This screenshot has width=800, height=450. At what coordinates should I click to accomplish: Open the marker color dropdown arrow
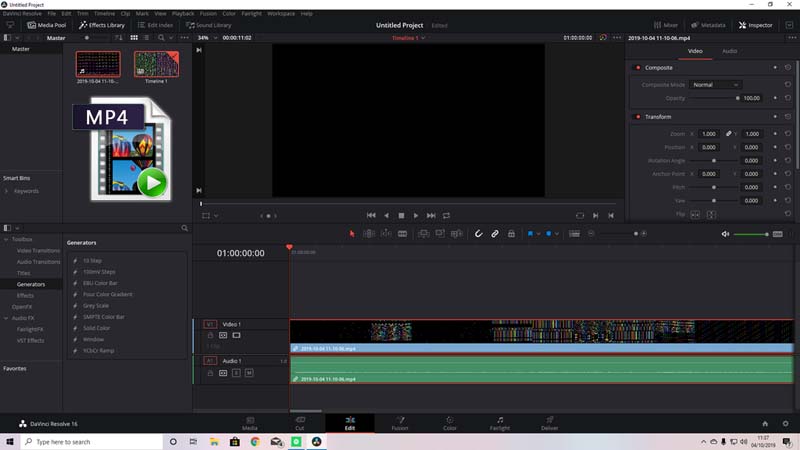(x=557, y=234)
